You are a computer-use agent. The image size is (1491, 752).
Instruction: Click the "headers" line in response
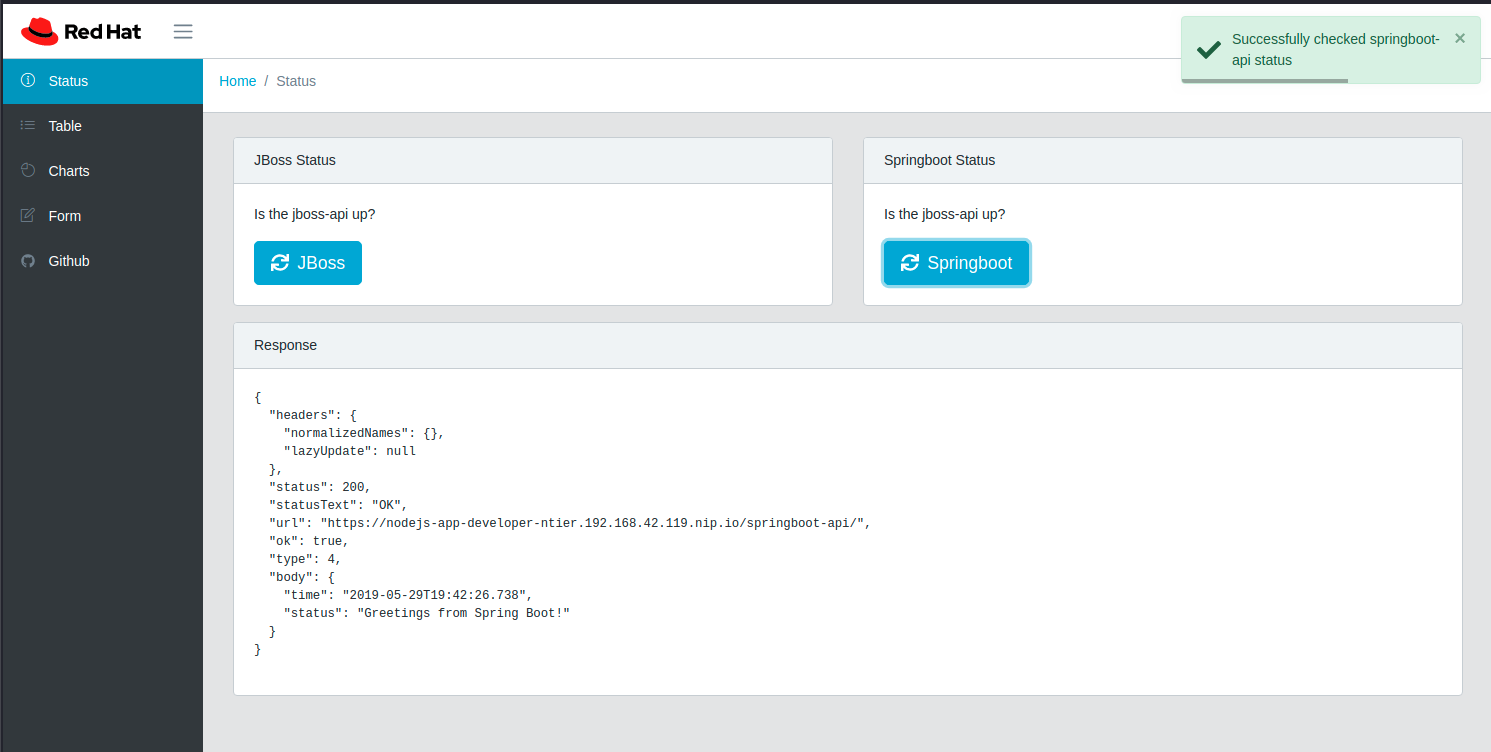(312, 415)
